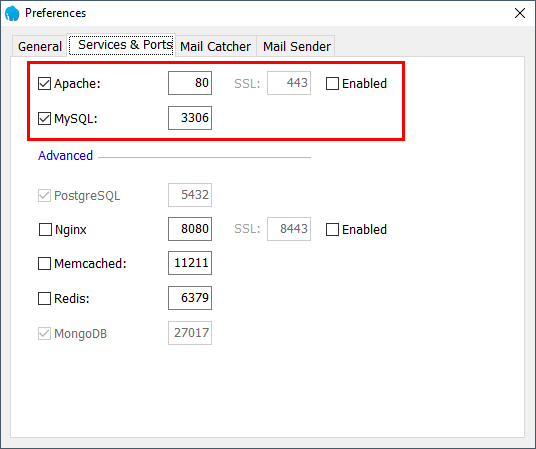The width and height of the screenshot is (536, 449).
Task: Click the Redis port 6379 field
Action: click(190, 298)
